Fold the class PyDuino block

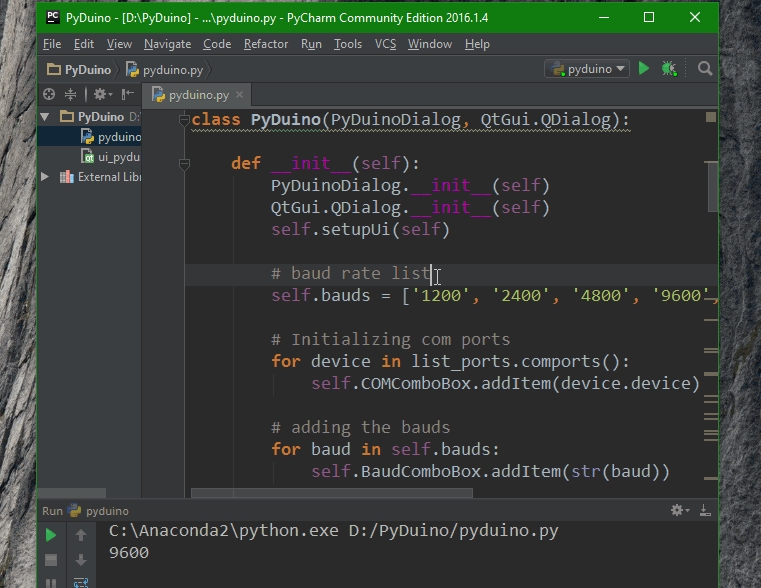pyautogui.click(x=184, y=119)
